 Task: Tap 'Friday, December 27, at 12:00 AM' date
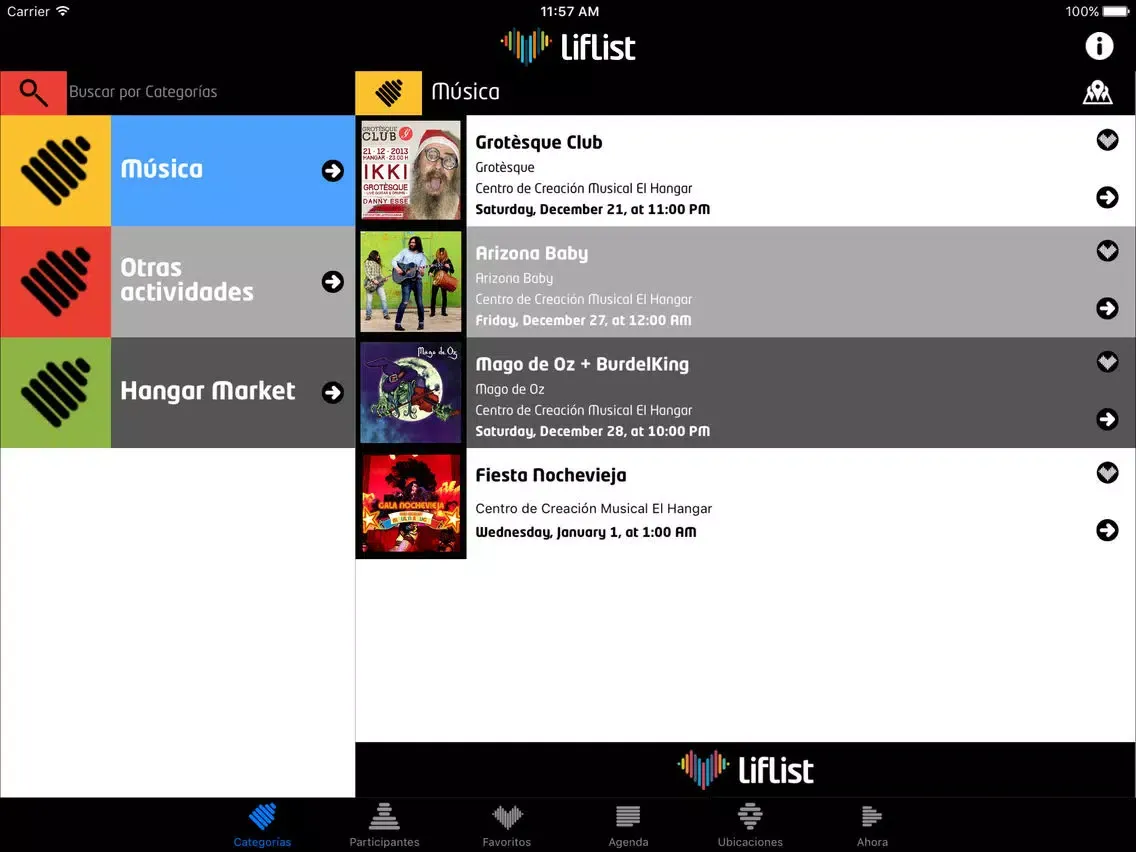[x=583, y=320]
